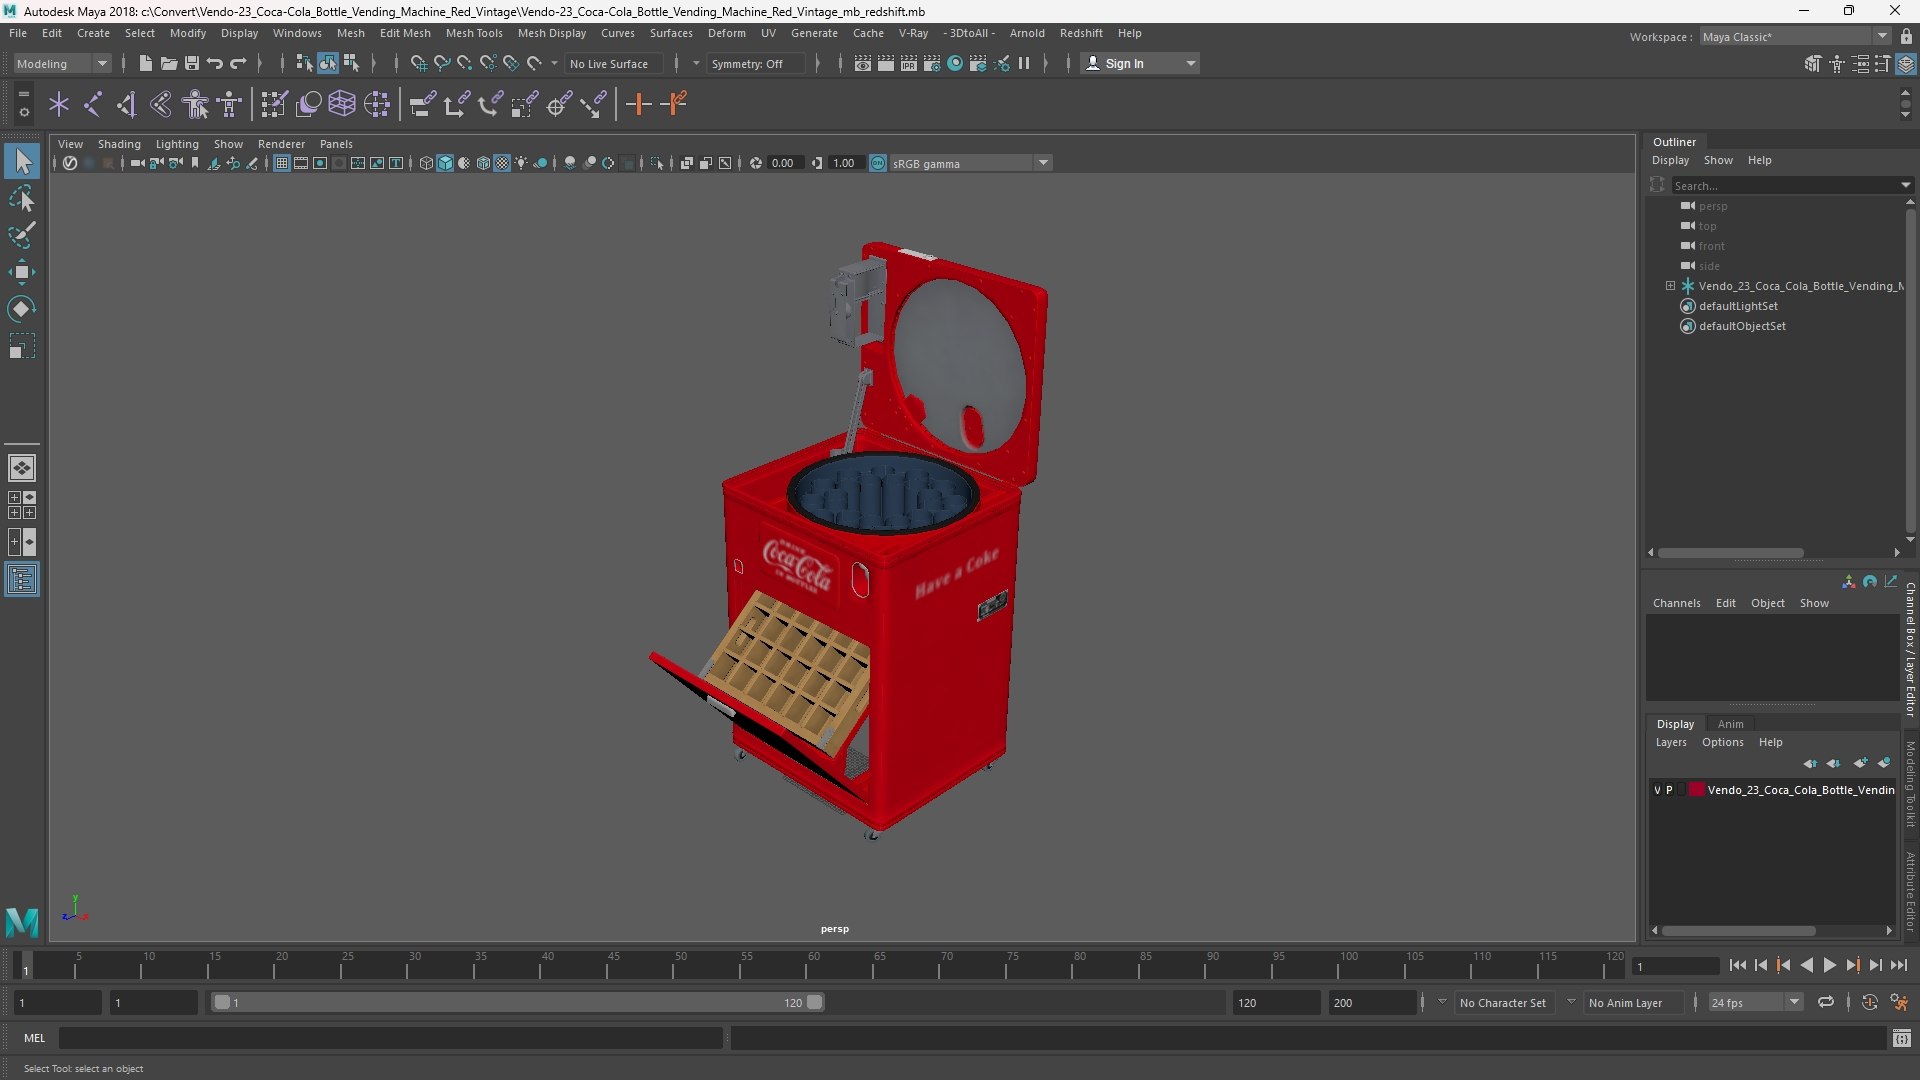The height and width of the screenshot is (1080, 1920).
Task: Activate the Paint Selection tool
Action: click(x=22, y=235)
